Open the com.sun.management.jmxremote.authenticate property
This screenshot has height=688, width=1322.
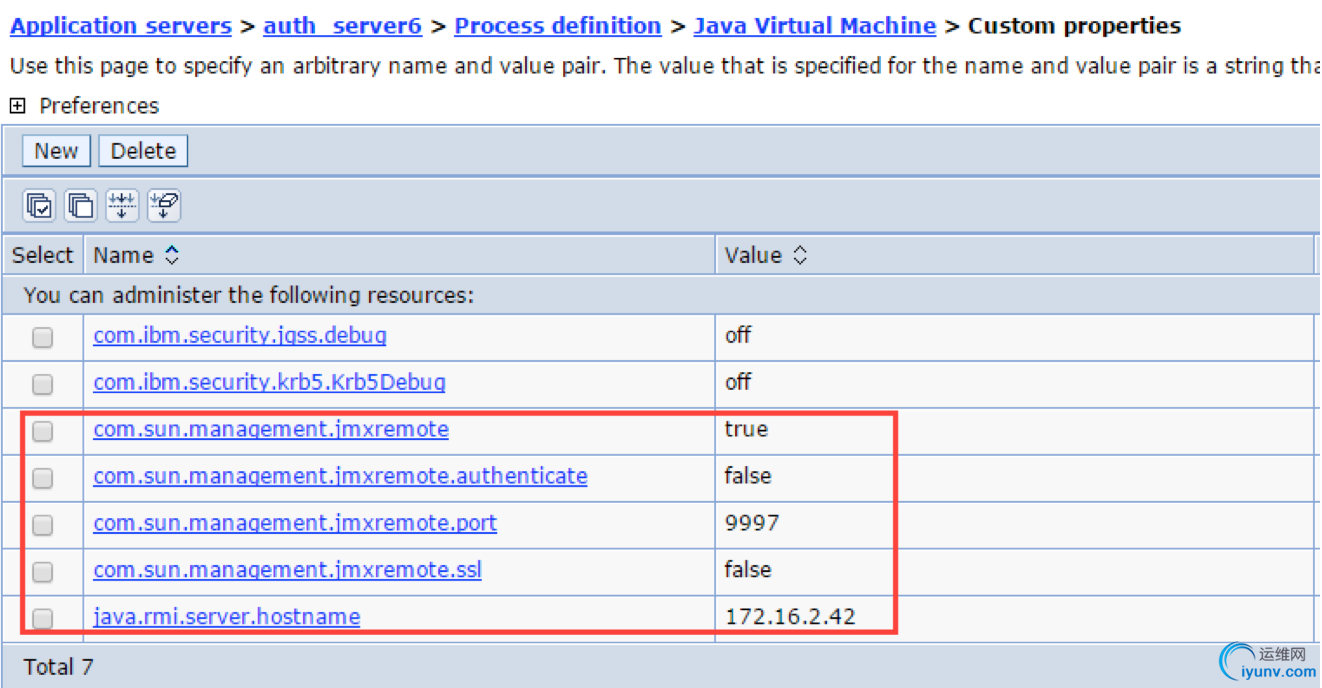click(340, 476)
